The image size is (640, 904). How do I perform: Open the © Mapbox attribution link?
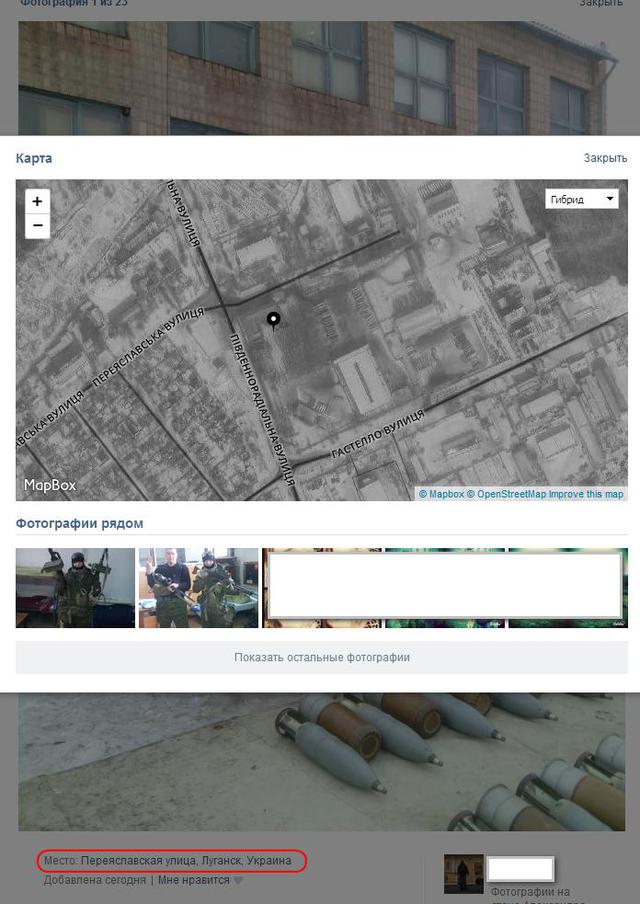(441, 494)
